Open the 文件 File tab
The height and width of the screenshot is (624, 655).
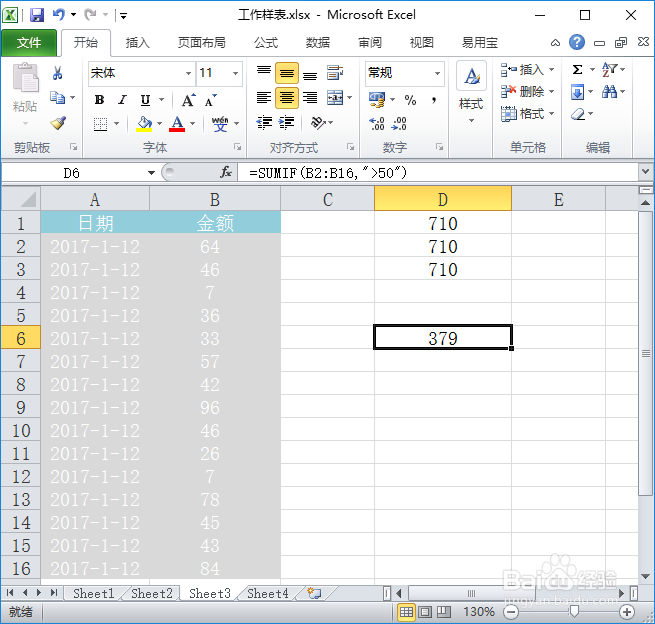(x=29, y=43)
